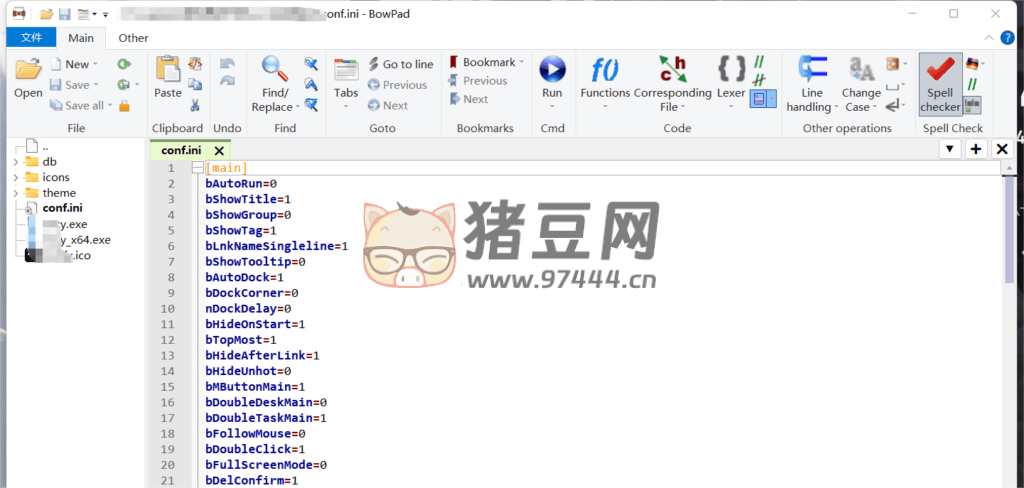Expand the db folder in file tree
The image size is (1024, 488).
(15, 162)
